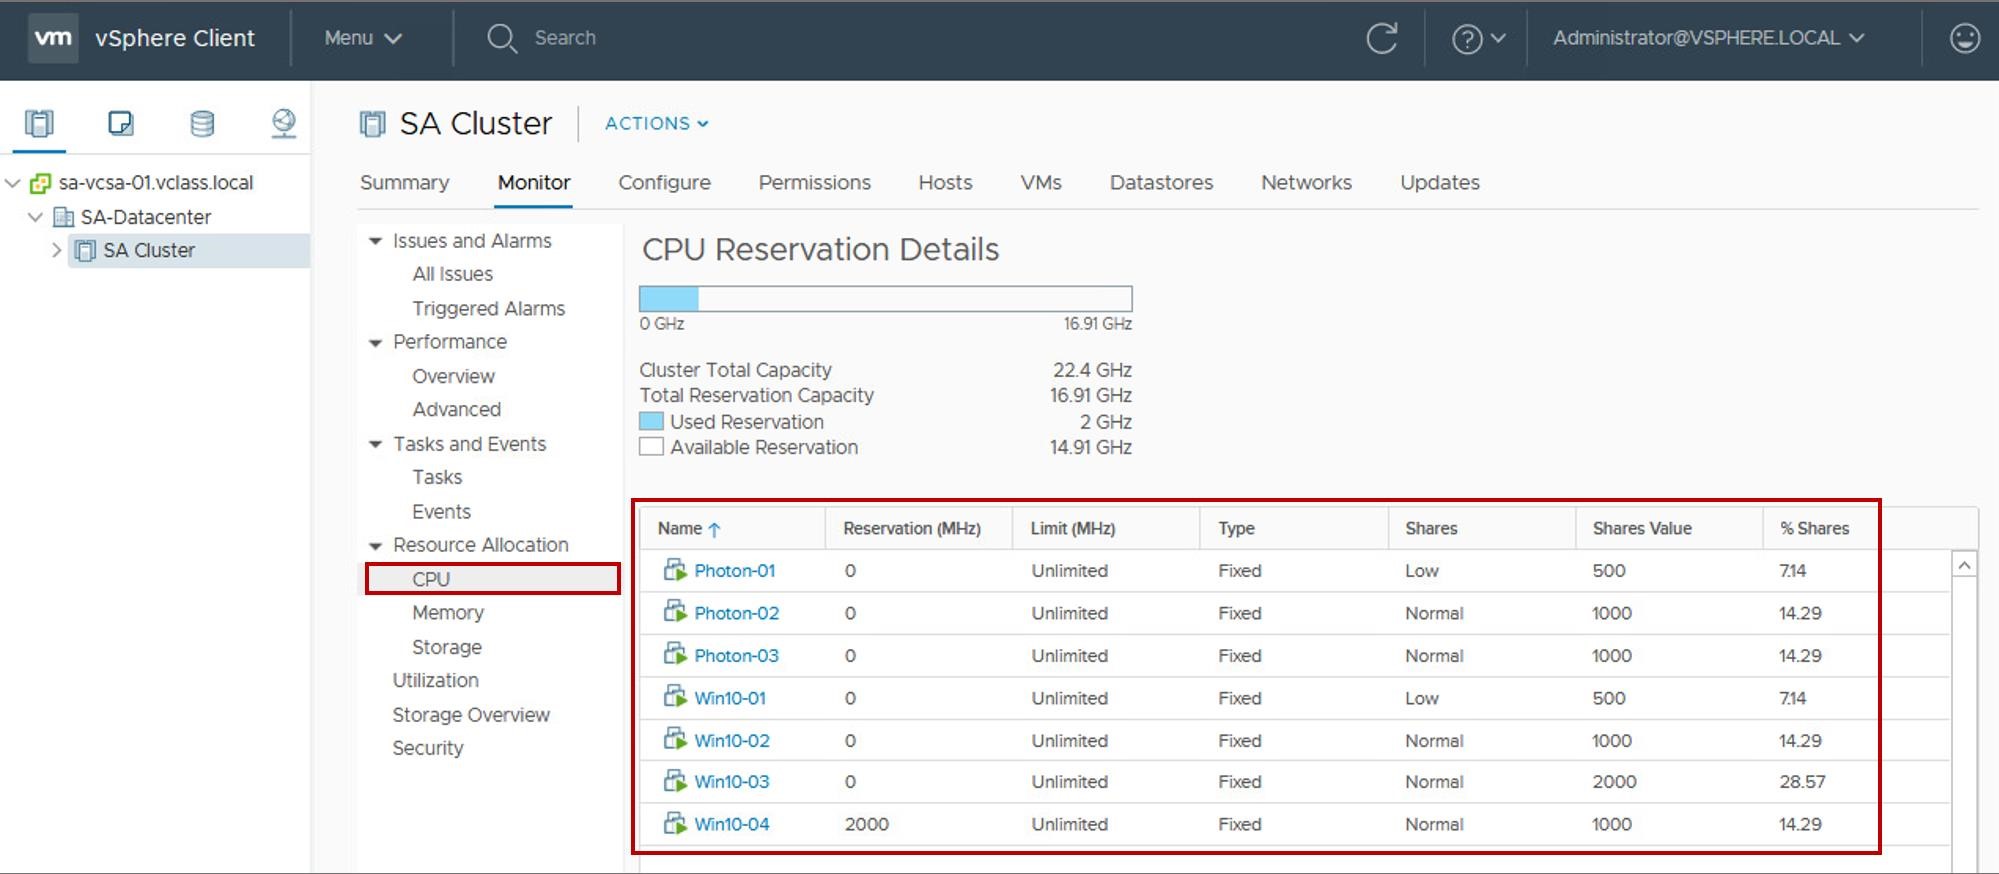The image size is (1999, 874).
Task: Expand the SA Cluster tree node
Action: (x=56, y=250)
